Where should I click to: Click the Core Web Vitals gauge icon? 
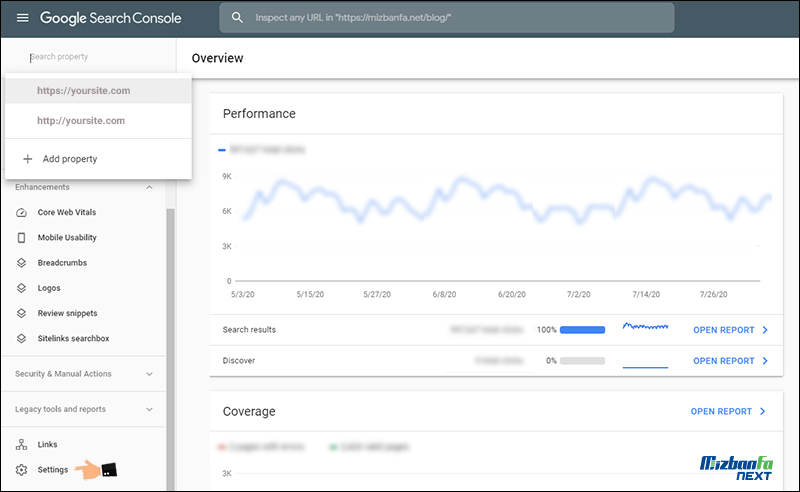pos(21,212)
